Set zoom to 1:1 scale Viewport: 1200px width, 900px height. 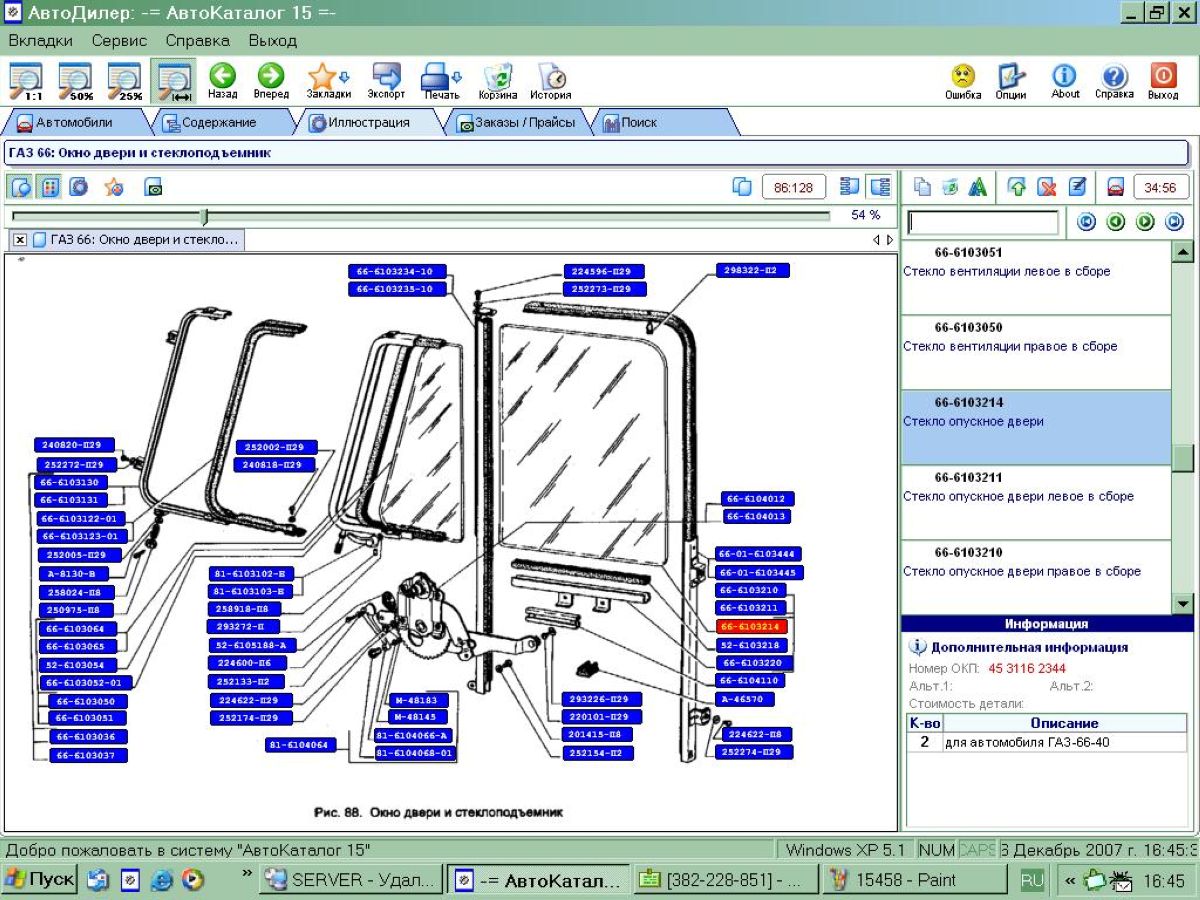pos(26,80)
